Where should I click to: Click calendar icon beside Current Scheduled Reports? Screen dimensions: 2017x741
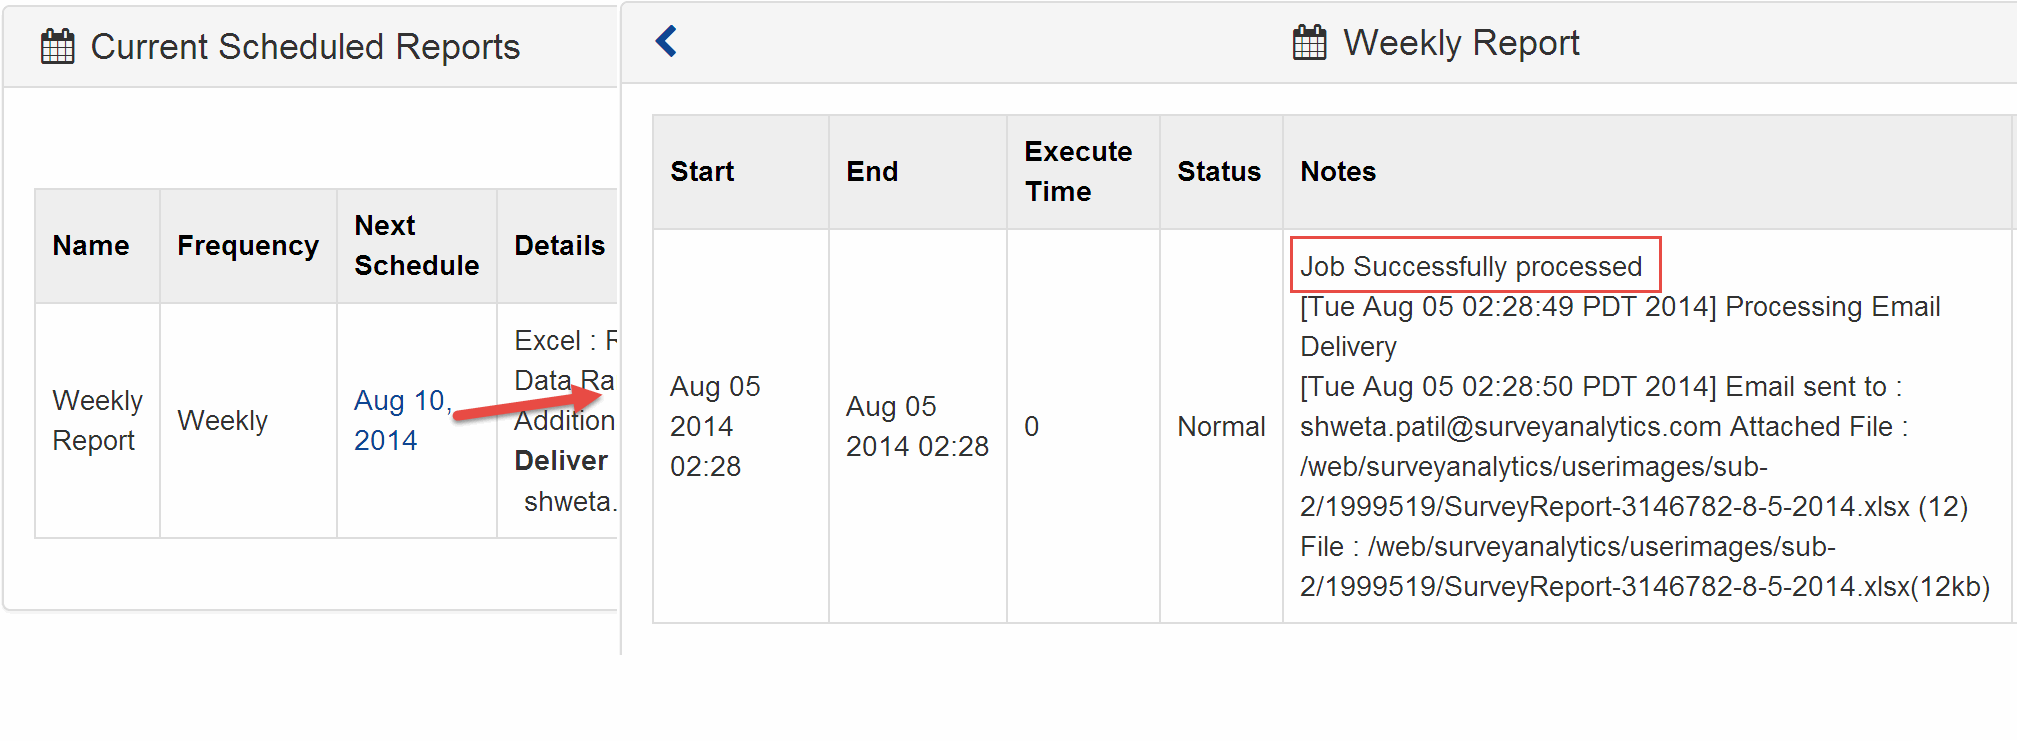(57, 47)
